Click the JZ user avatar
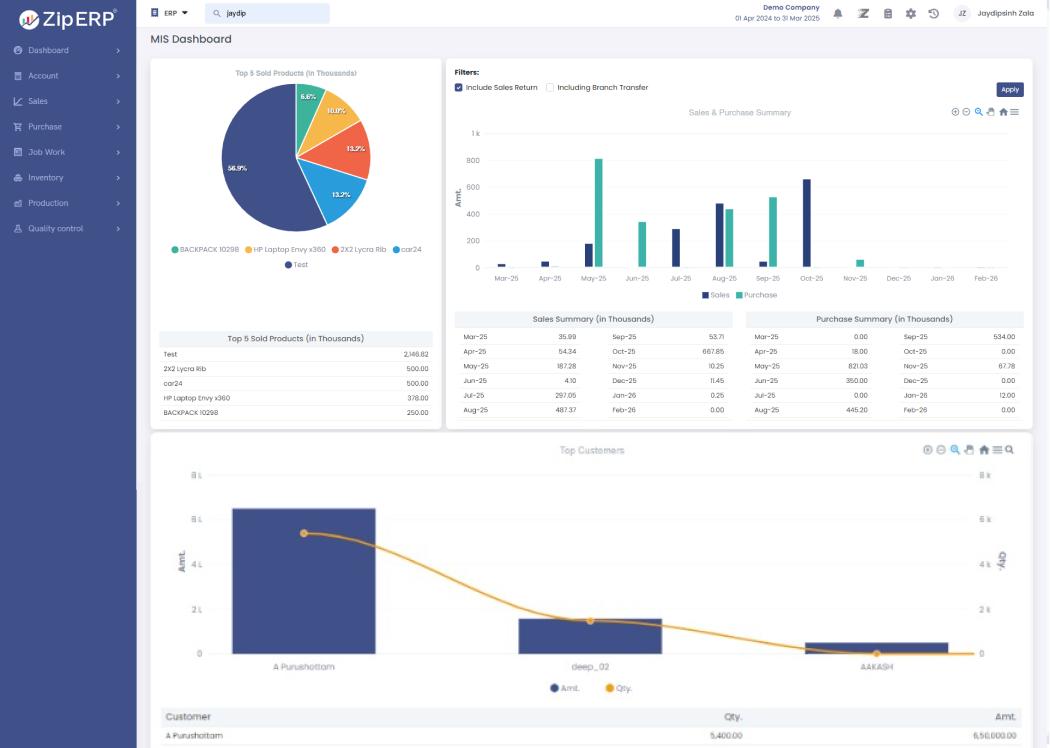 [962, 13]
